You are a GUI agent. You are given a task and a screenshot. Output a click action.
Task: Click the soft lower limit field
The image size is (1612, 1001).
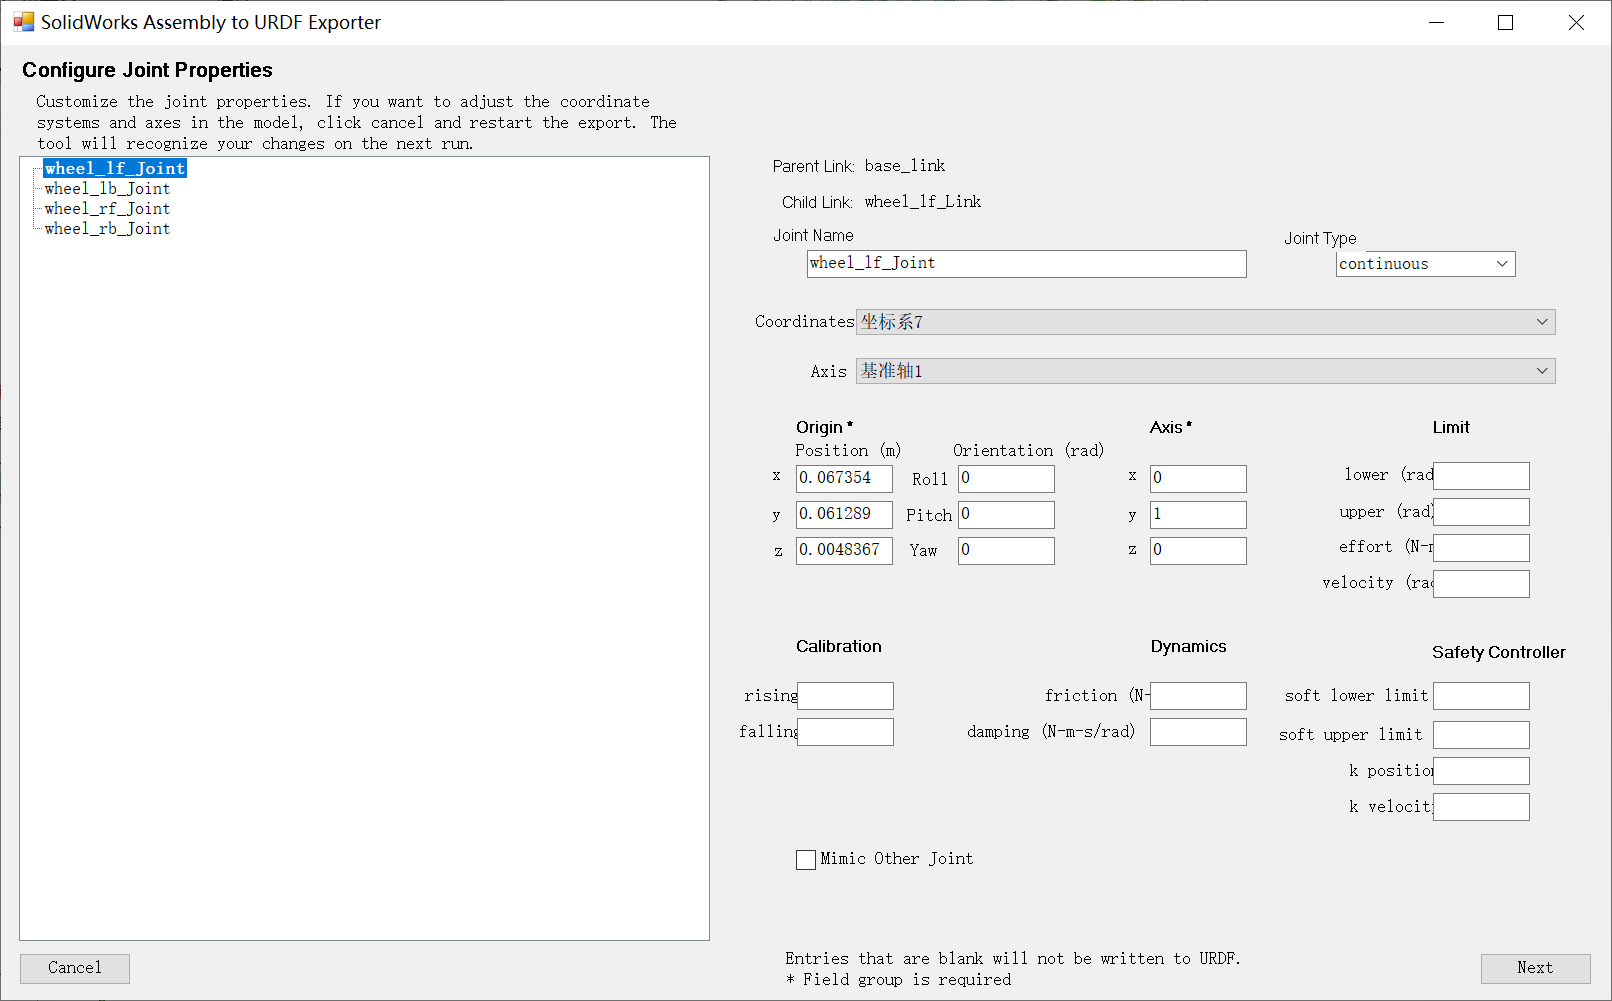tap(1481, 696)
